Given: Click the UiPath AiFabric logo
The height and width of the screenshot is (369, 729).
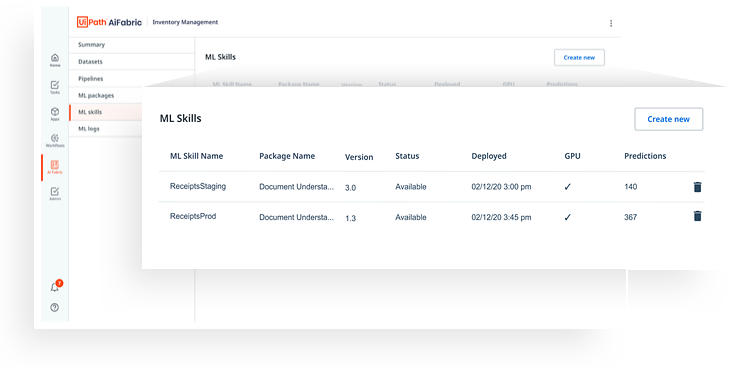Looking at the screenshot, I should click(x=109, y=22).
